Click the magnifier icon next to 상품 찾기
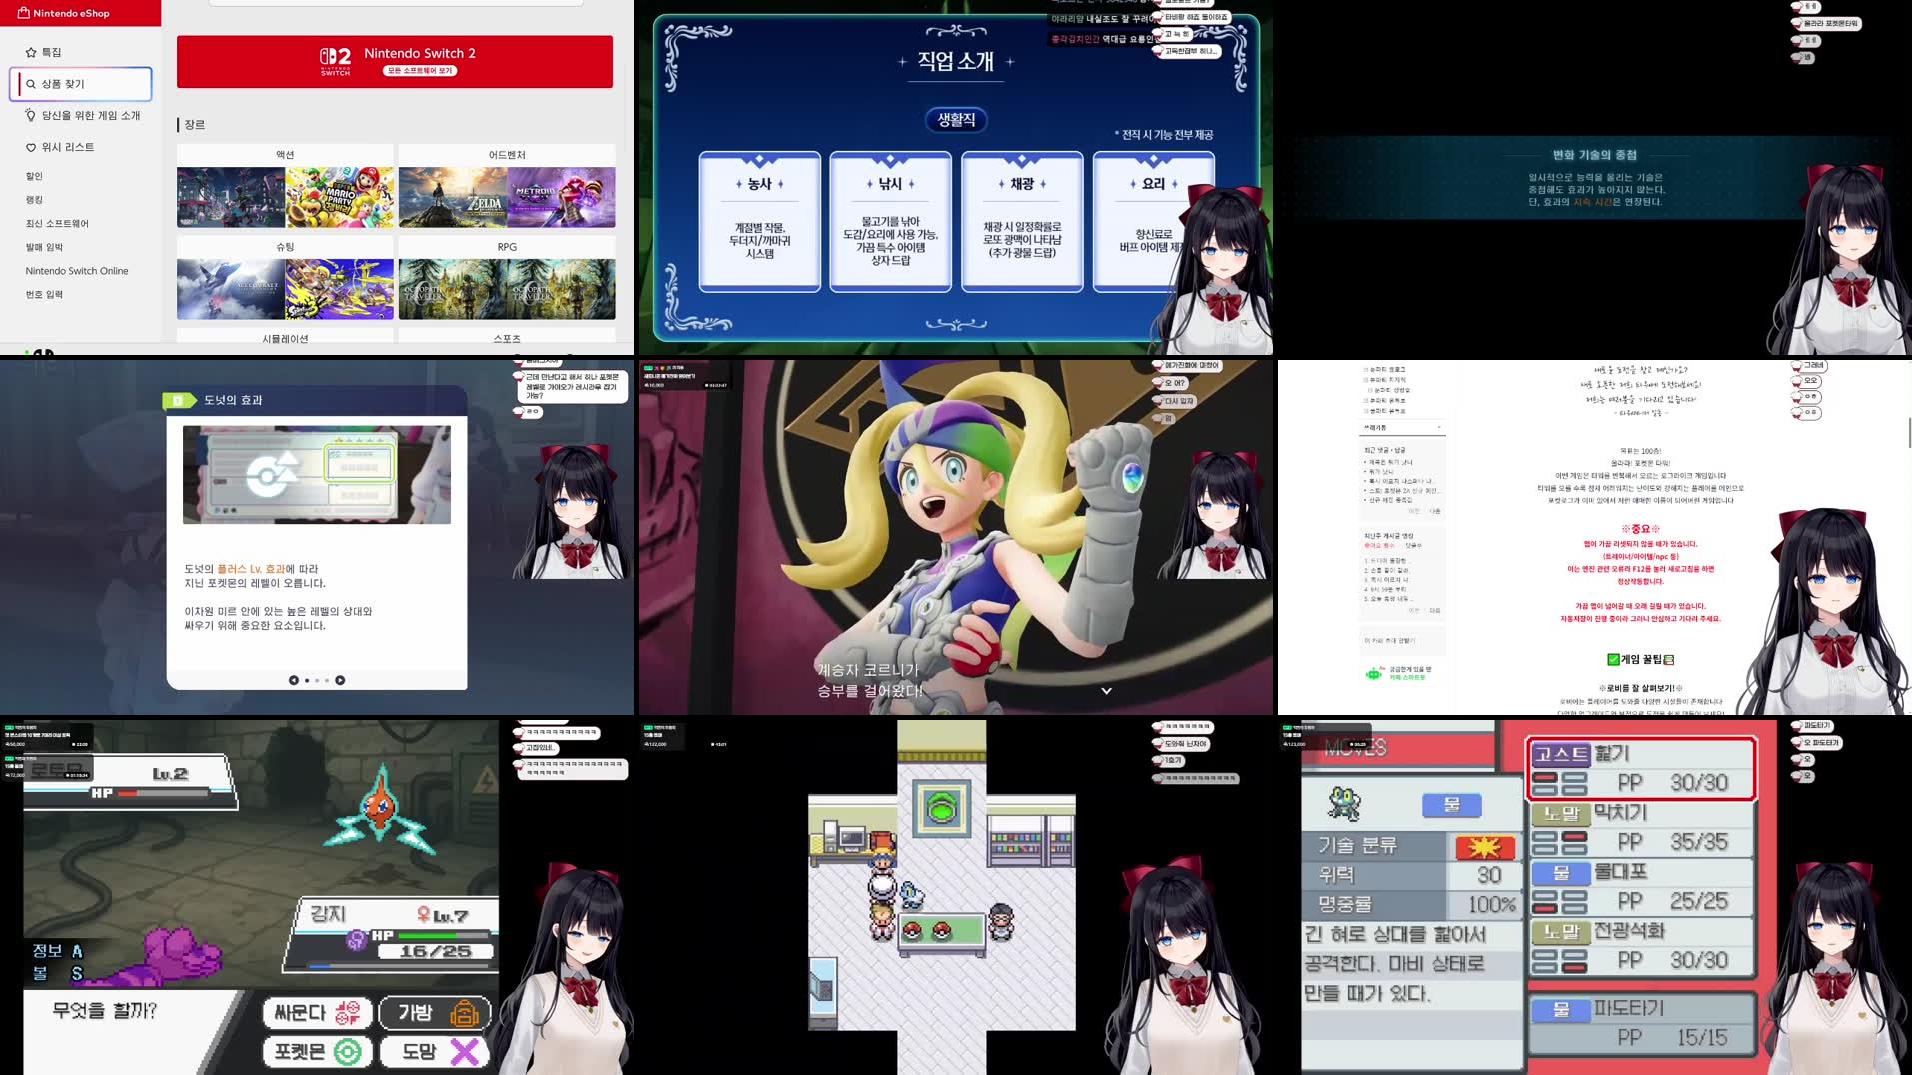The image size is (1912, 1075). coord(31,84)
